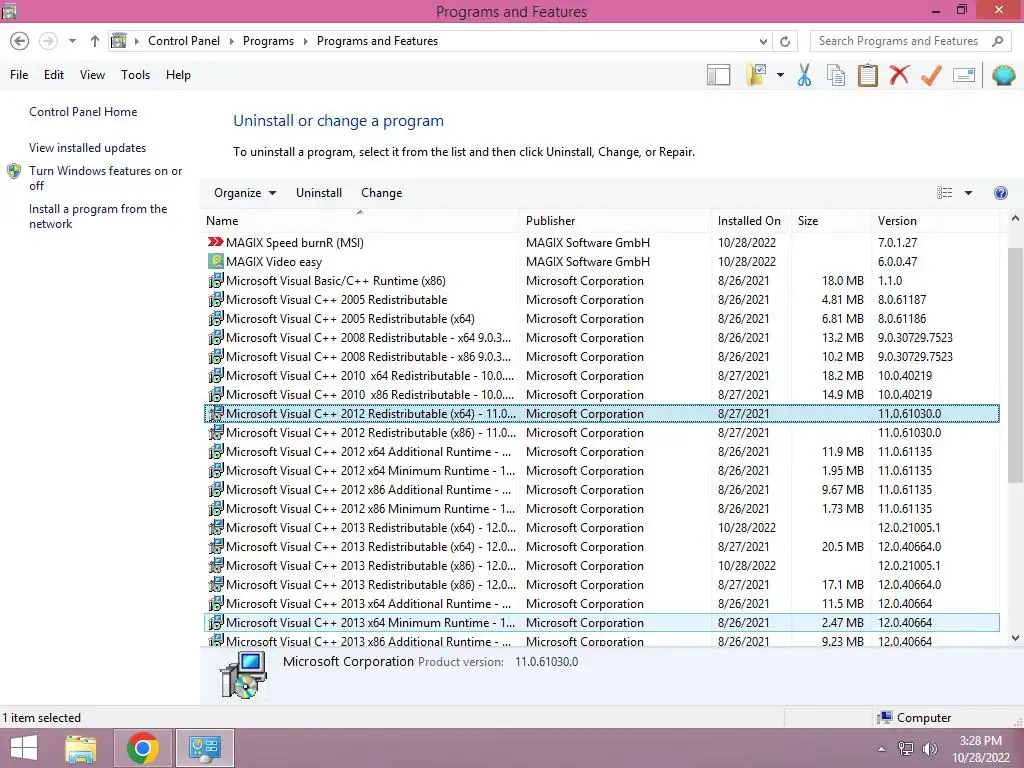Click the volume speaker tray icon
This screenshot has height=768, width=1024.
929,749
